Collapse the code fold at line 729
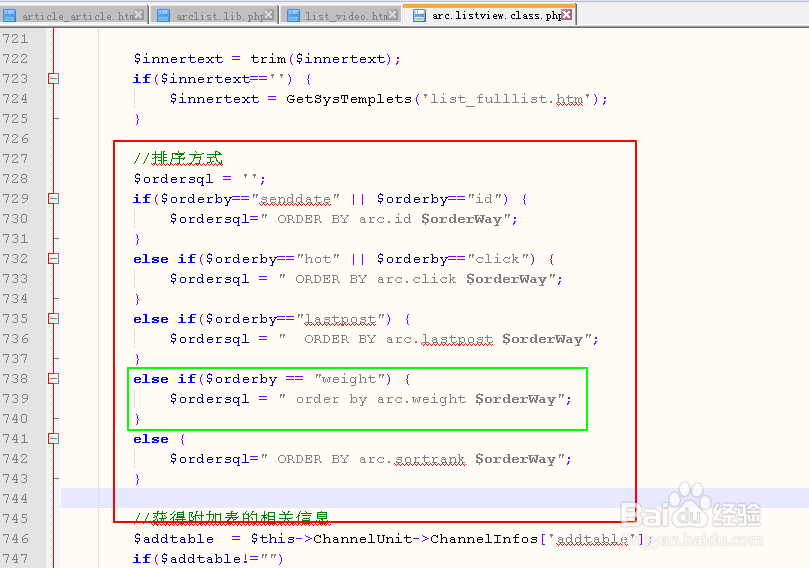 click(x=54, y=199)
